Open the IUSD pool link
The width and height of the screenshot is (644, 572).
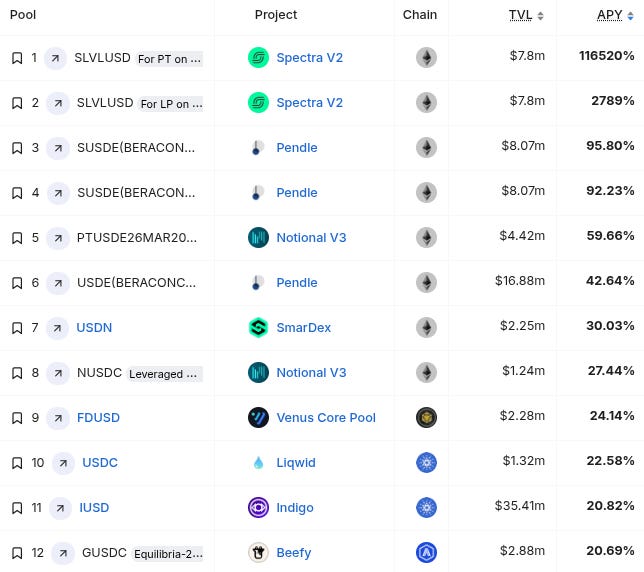coord(94,508)
